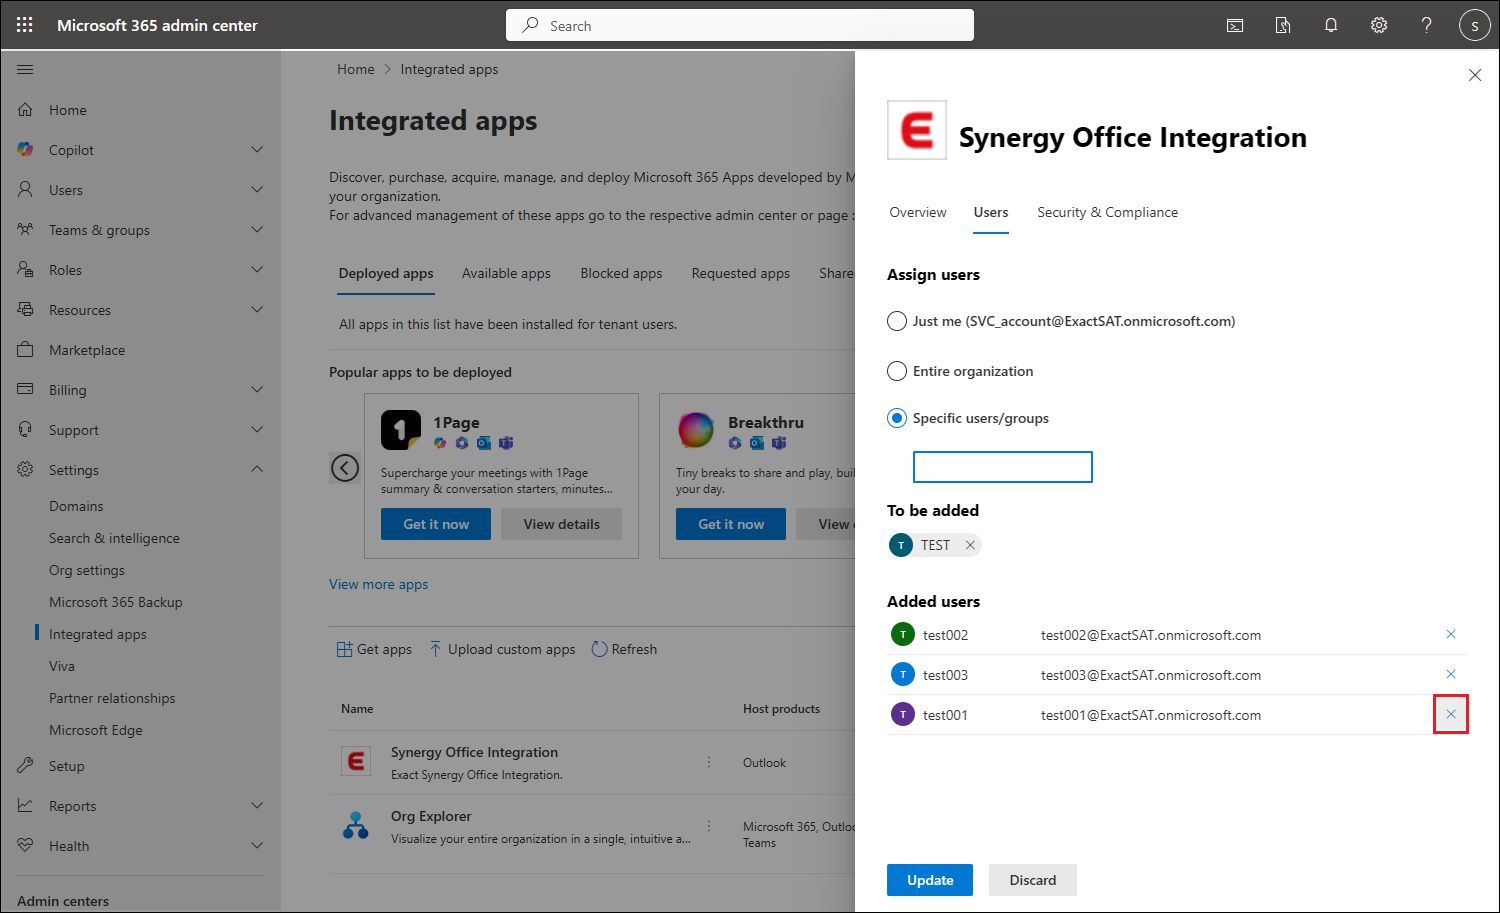Expand the Billing navigation section
The width and height of the screenshot is (1500, 913).
257,390
